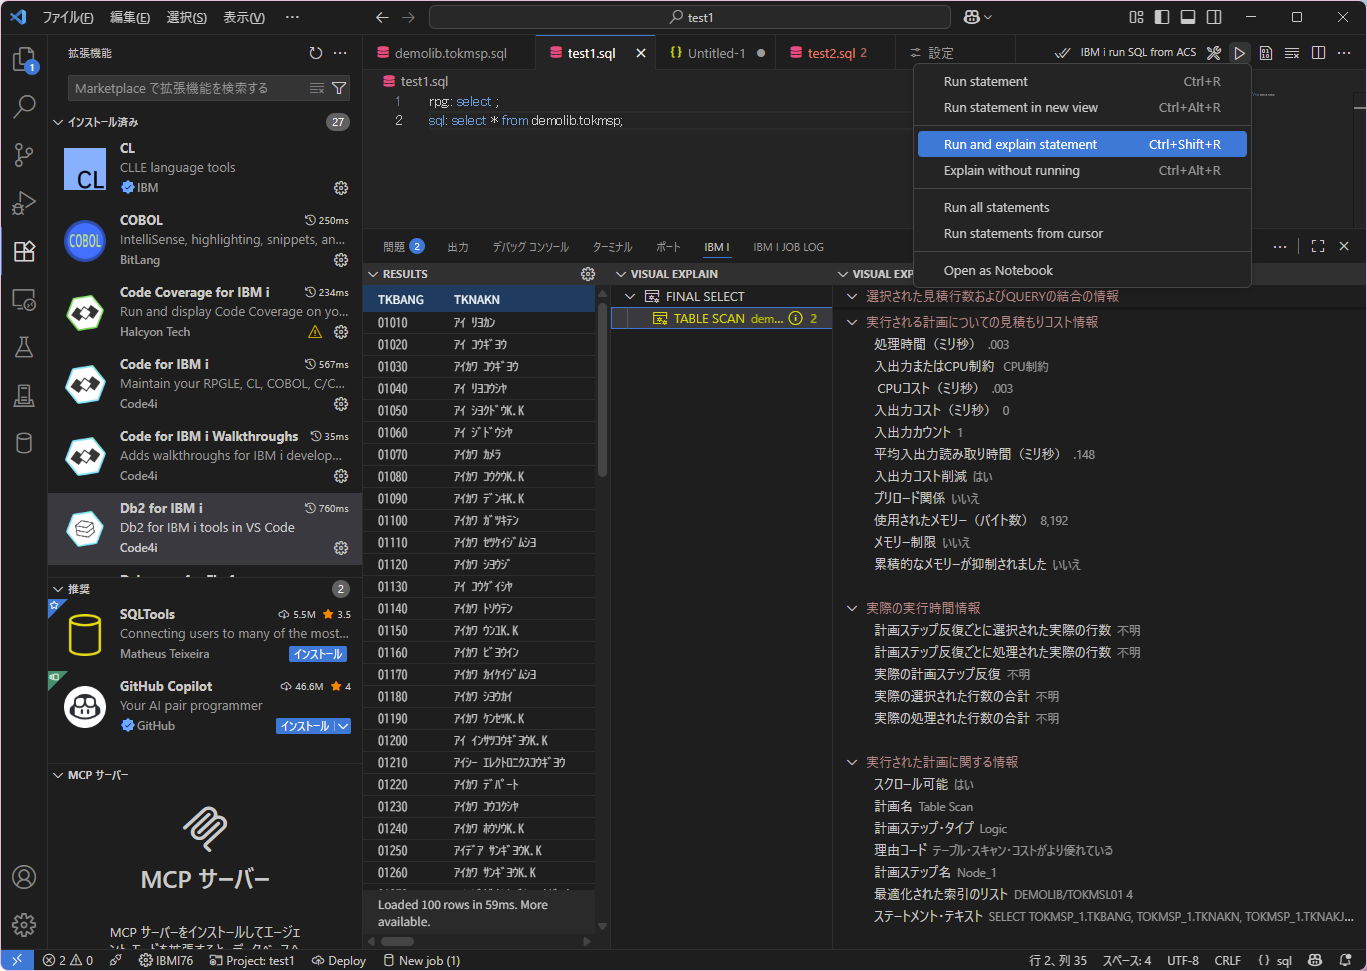Split the editor to the right

click(1318, 53)
